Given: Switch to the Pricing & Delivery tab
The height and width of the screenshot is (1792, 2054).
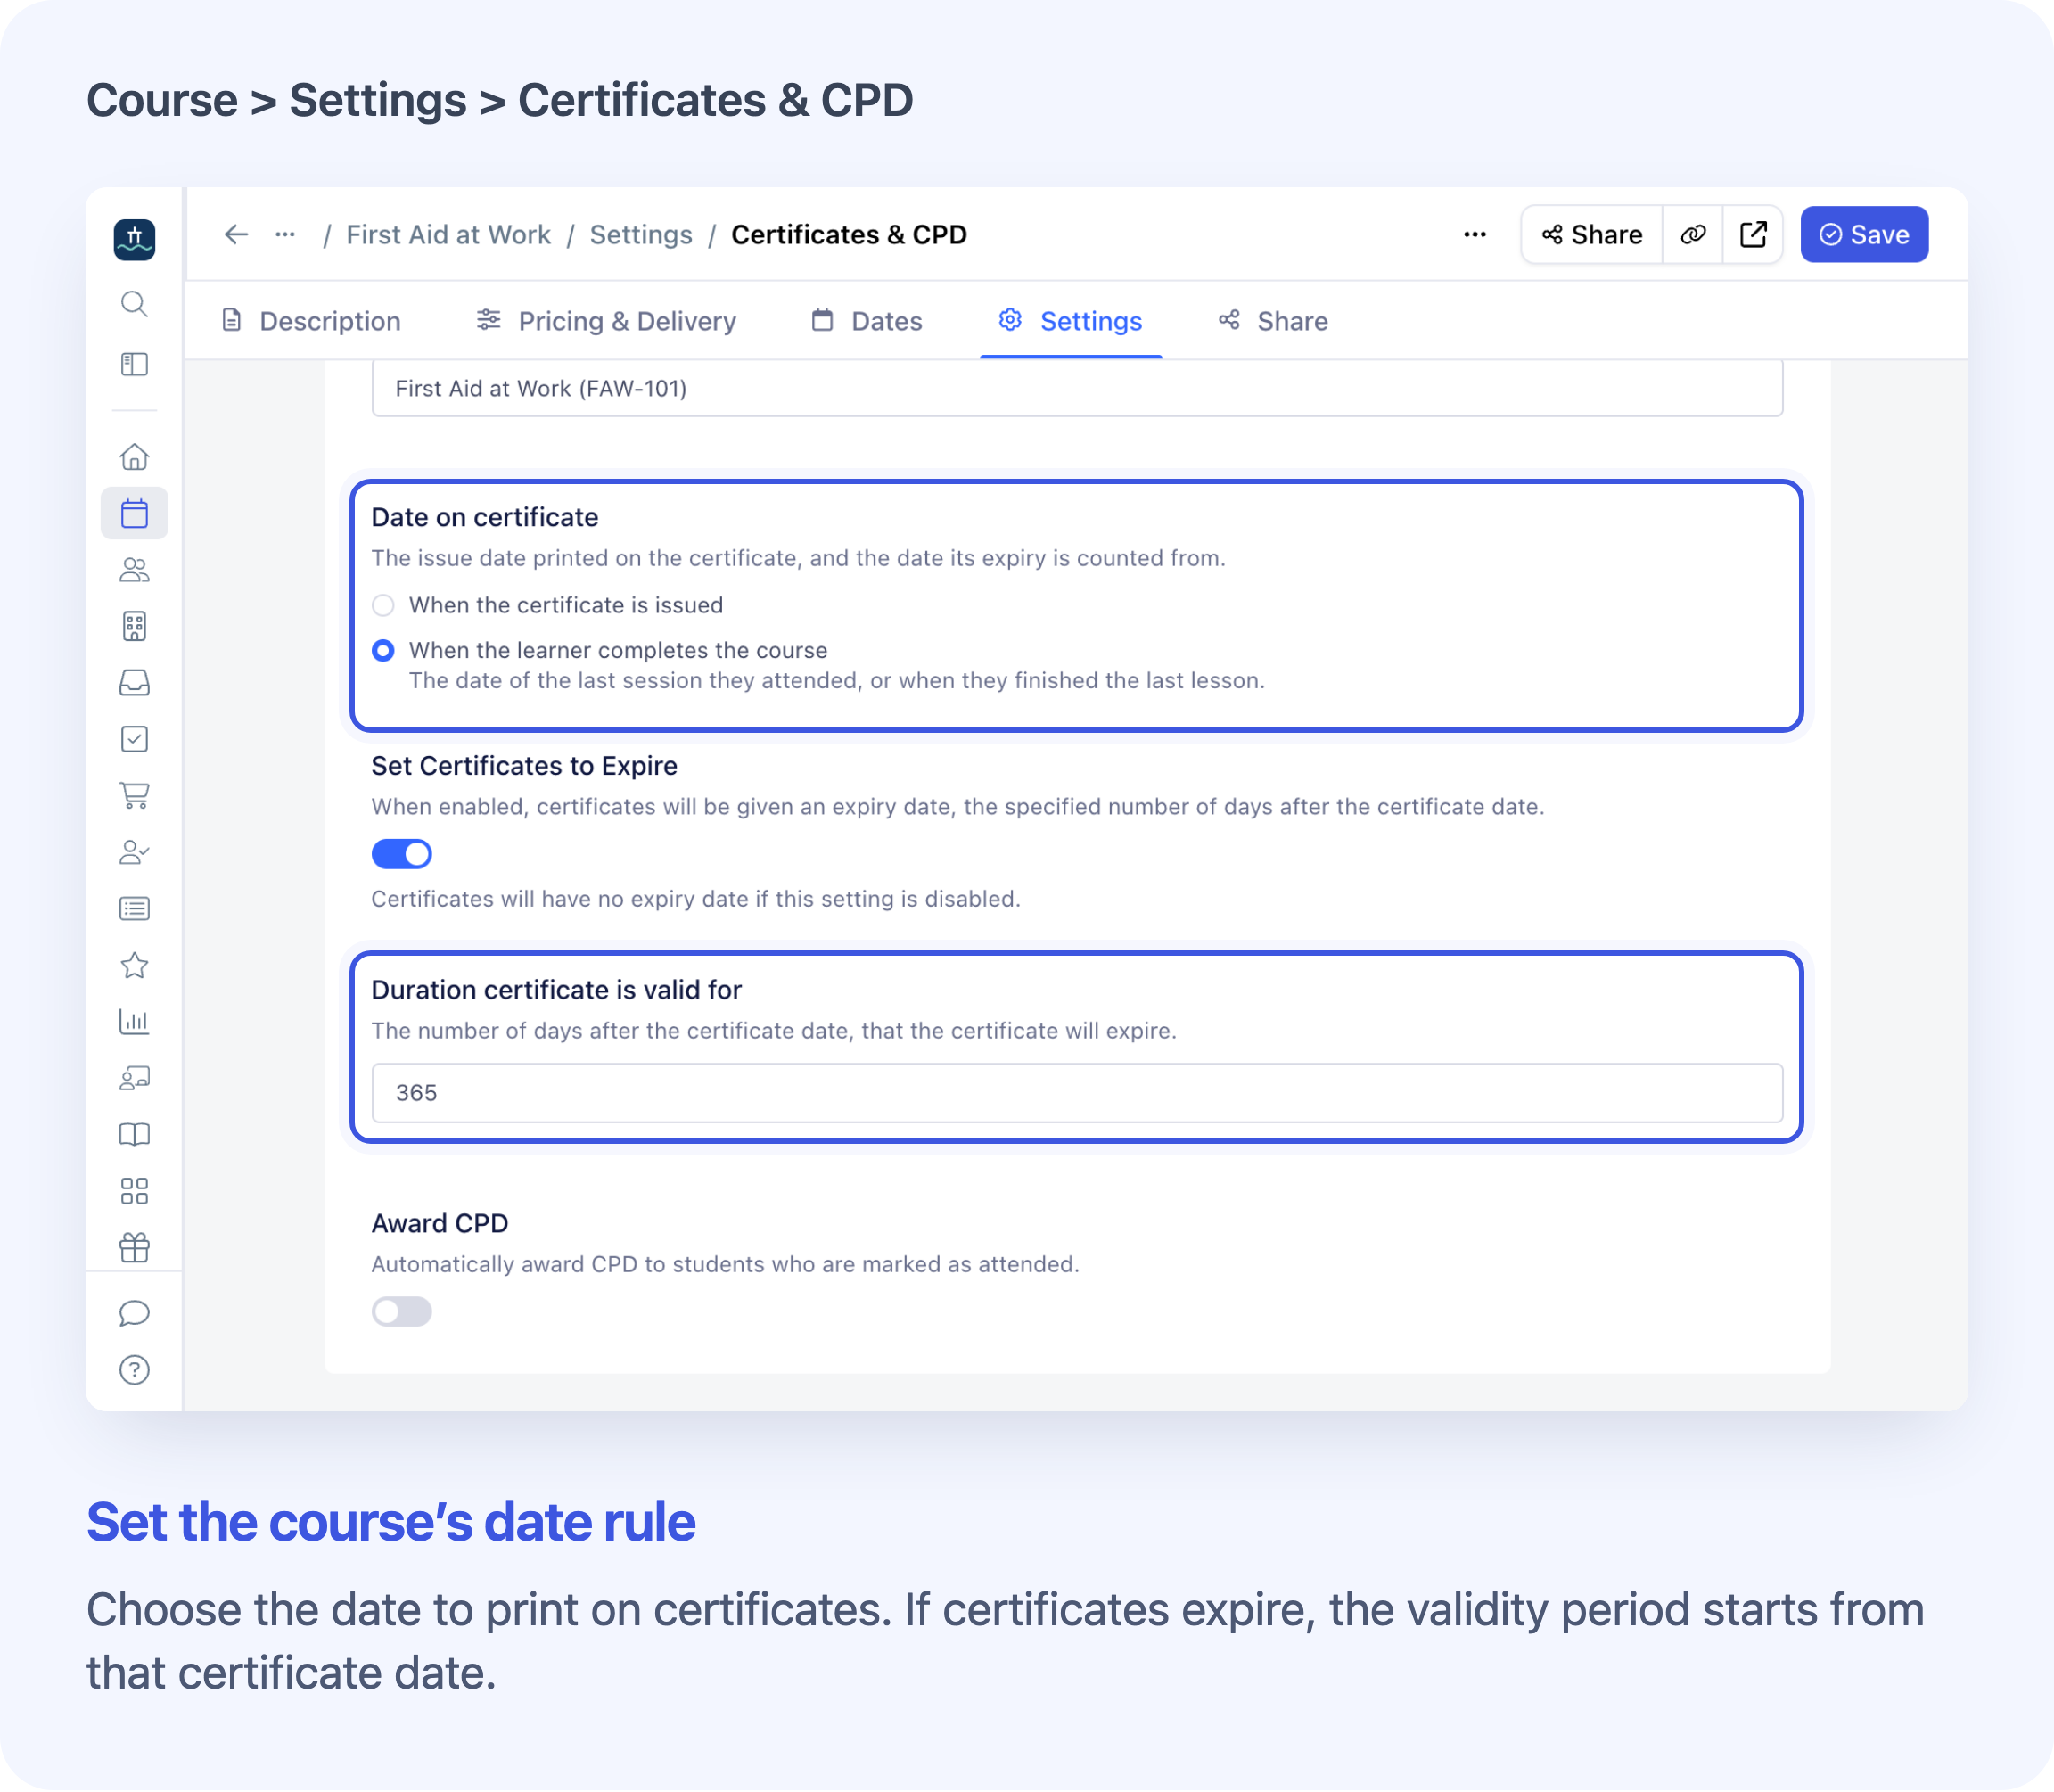Looking at the screenshot, I should (x=607, y=321).
